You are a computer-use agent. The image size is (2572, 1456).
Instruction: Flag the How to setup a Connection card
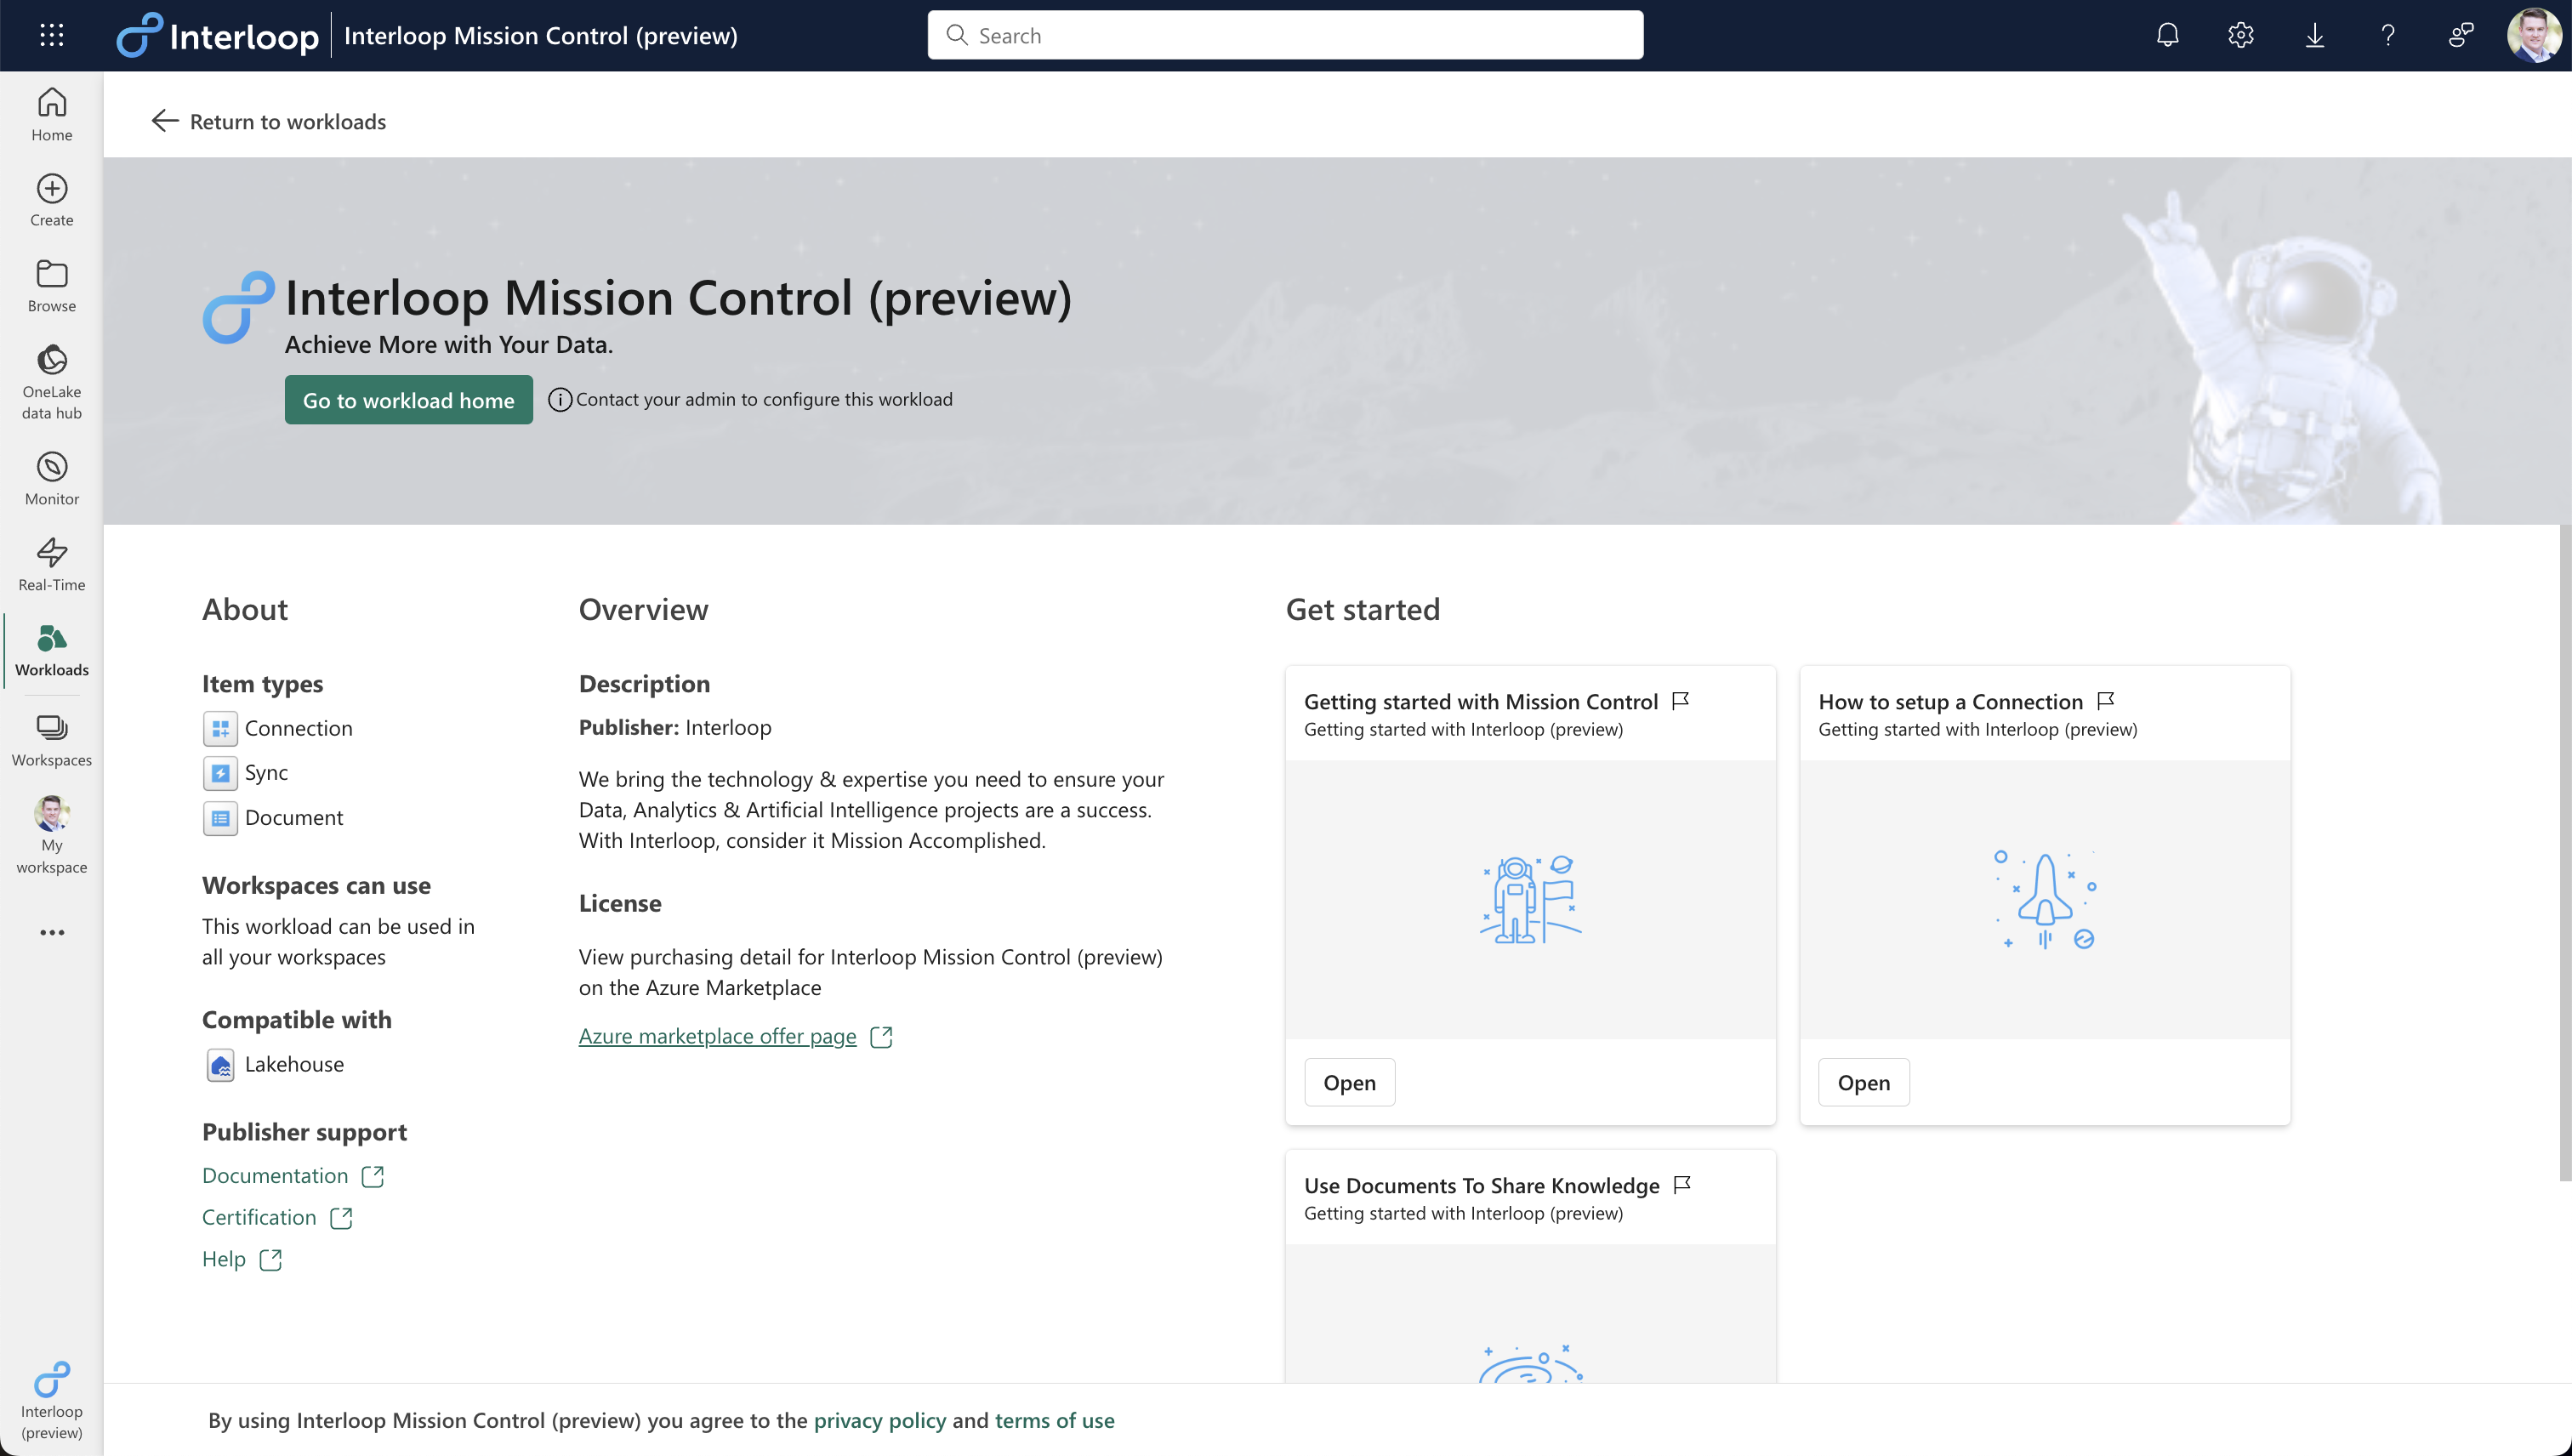coord(2105,700)
